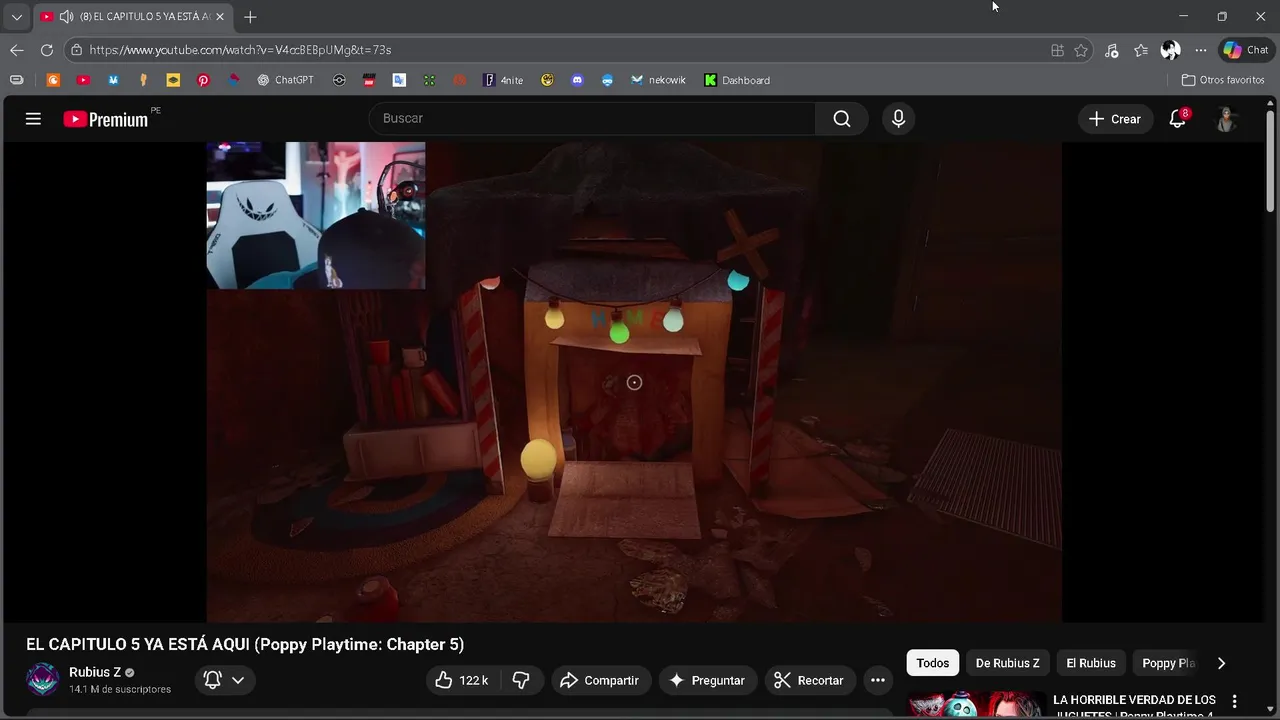Select the El Rubius filter chip
Screen dimensions: 1280x720
1091,663
